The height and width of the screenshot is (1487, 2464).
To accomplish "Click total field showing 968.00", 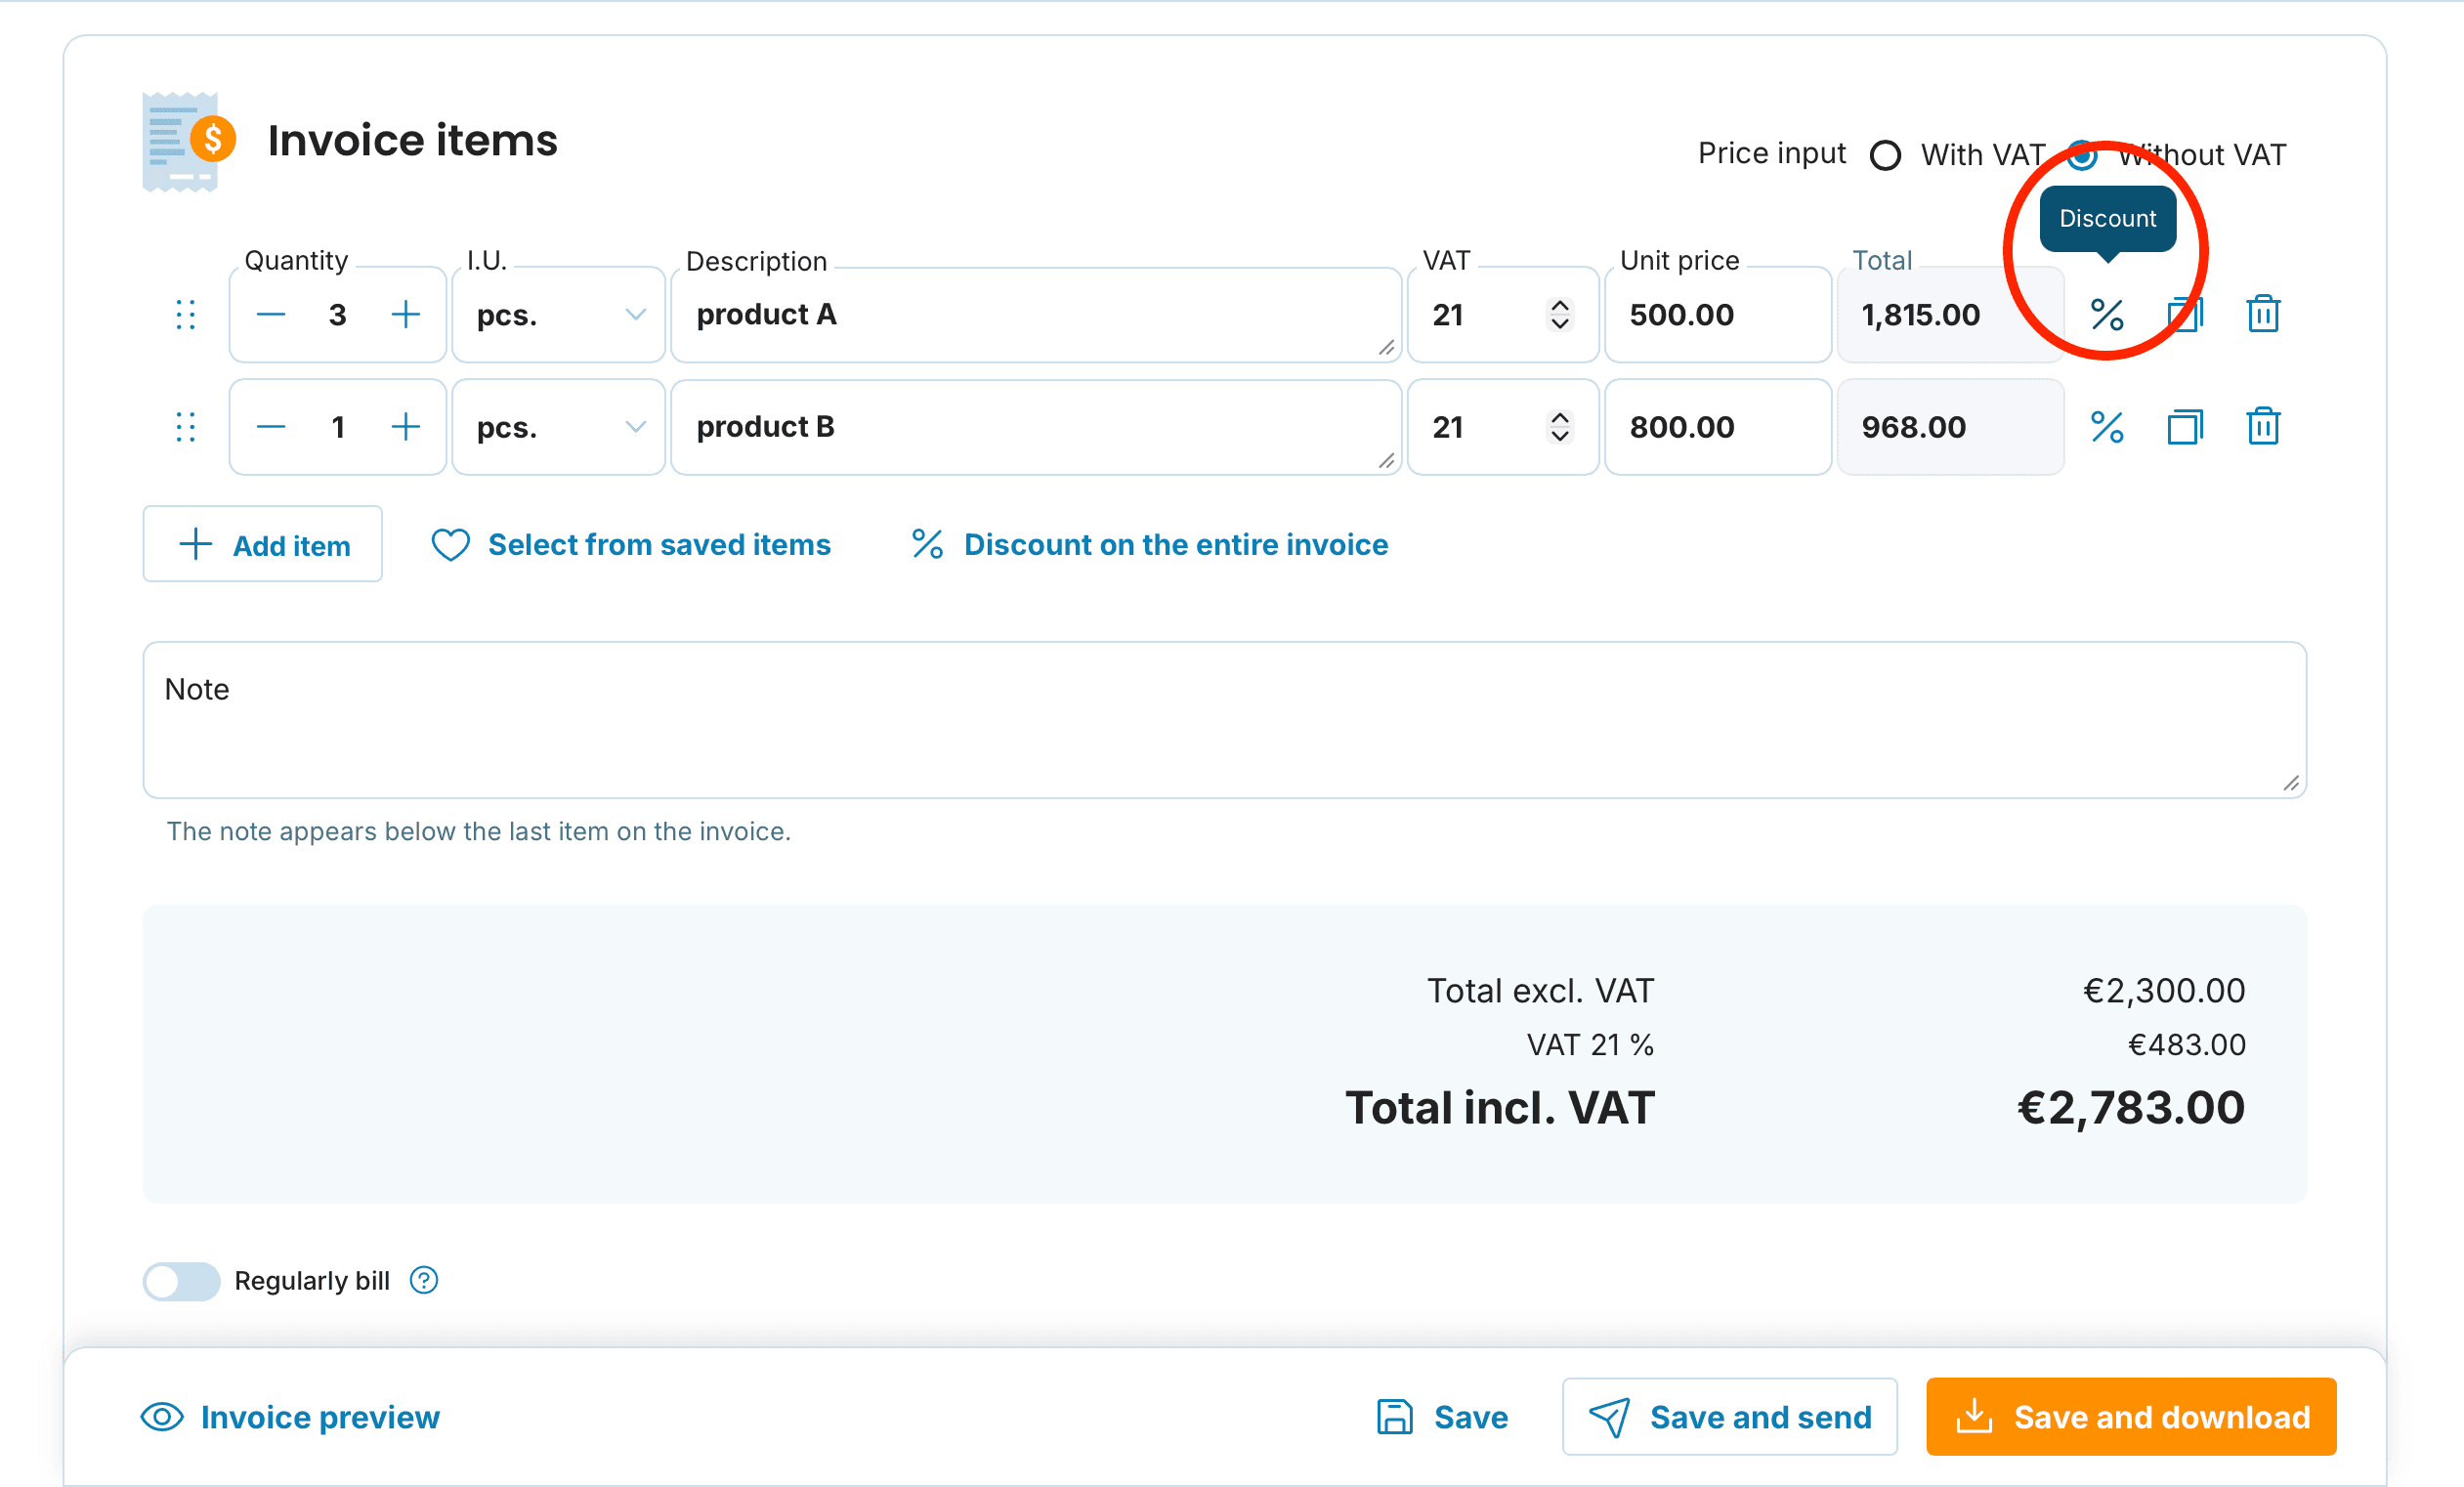I will coord(1950,427).
